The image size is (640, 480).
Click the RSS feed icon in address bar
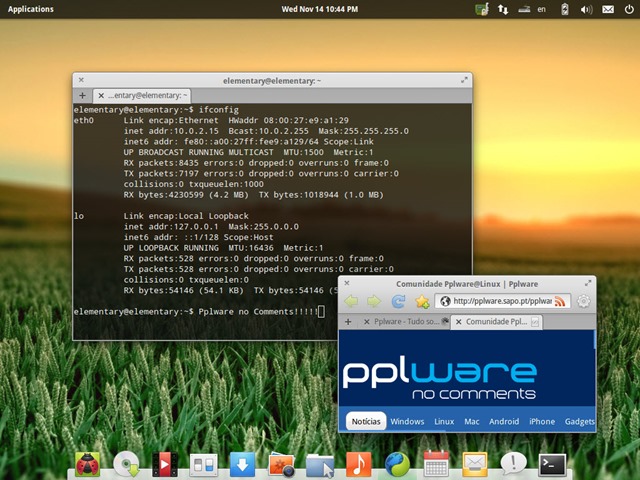560,302
